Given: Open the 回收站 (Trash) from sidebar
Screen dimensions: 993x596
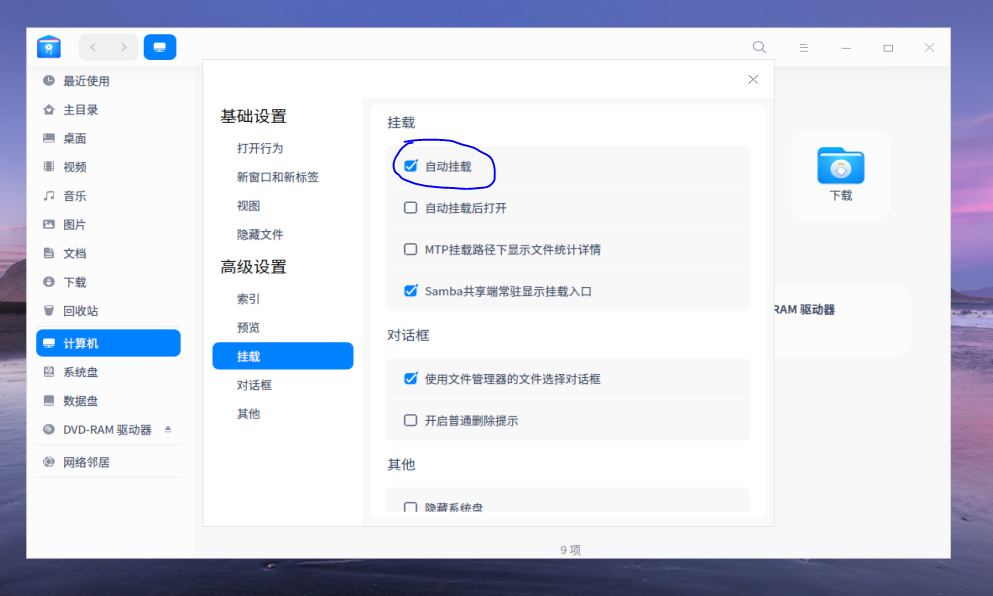Looking at the screenshot, I should (70, 310).
